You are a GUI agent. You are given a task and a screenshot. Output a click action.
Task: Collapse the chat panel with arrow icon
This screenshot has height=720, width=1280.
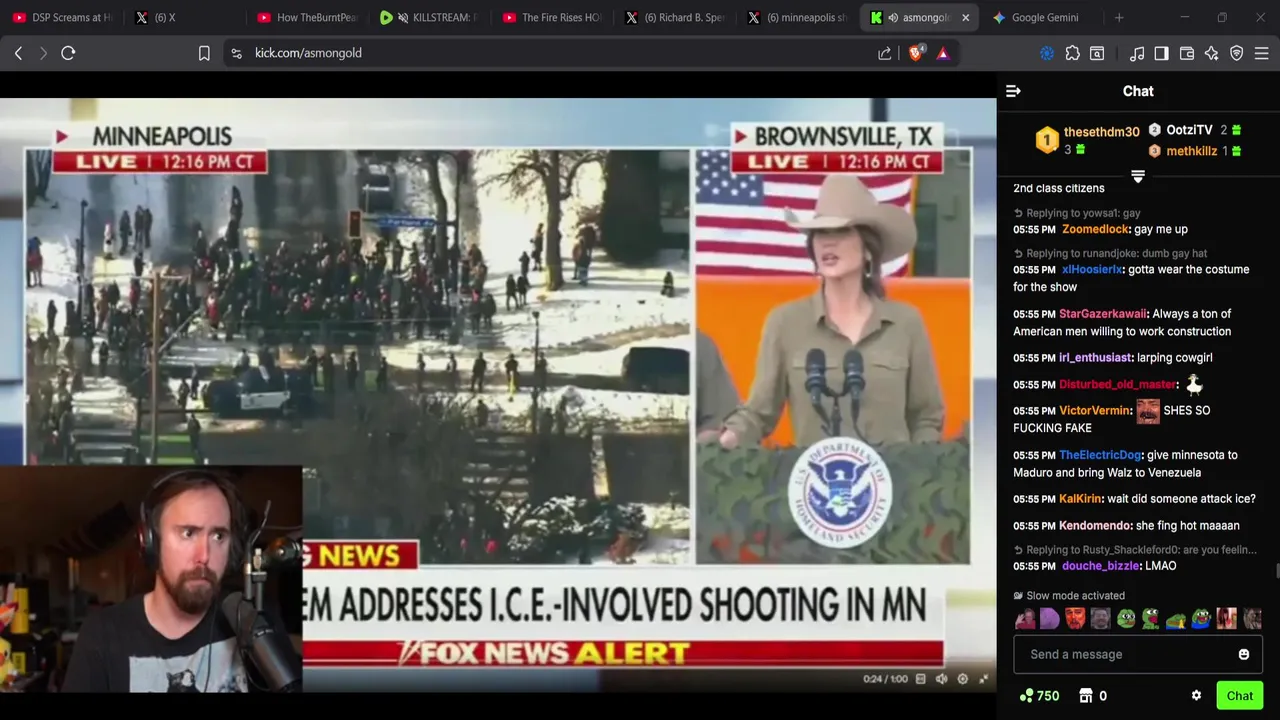click(x=1013, y=91)
